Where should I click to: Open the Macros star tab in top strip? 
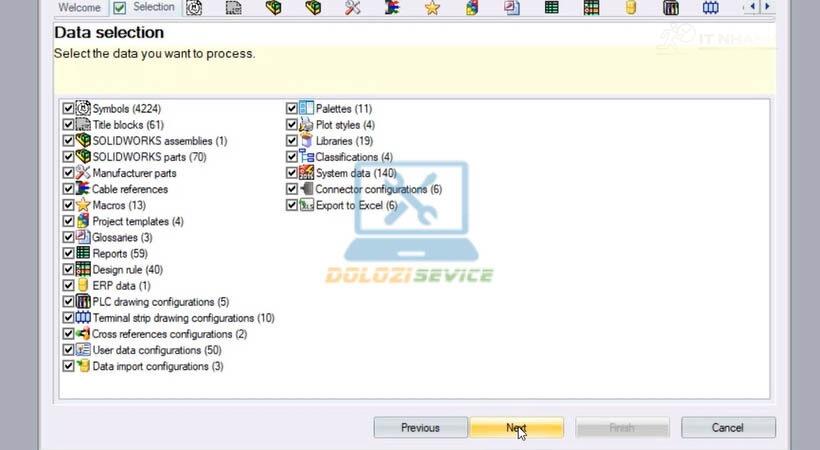click(x=431, y=8)
